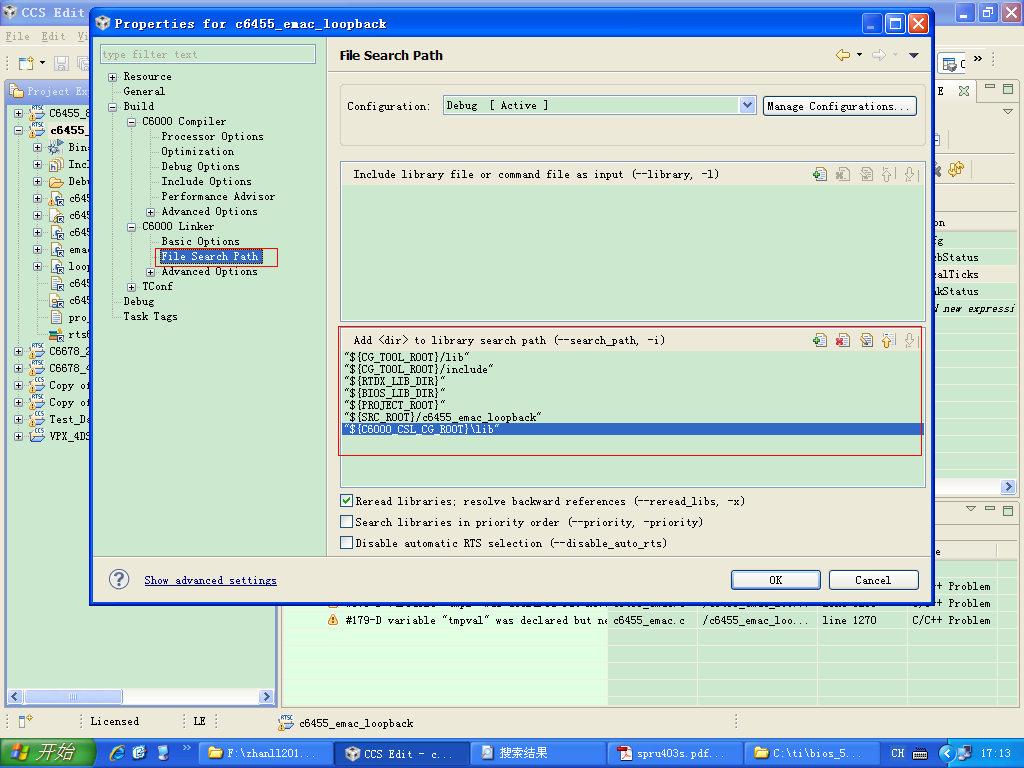Viewport: 1024px width, 768px height.
Task: Select Performance Advisor in the tree
Action: [x=218, y=197]
